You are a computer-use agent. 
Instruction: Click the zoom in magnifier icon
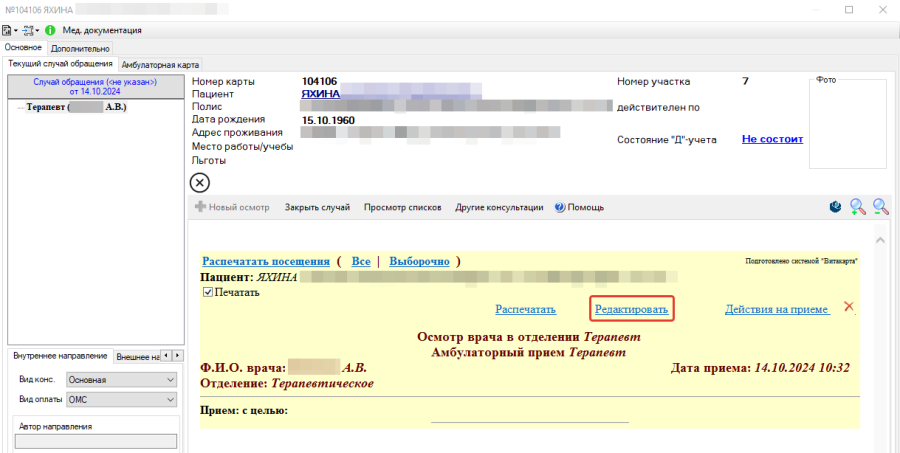click(x=857, y=207)
